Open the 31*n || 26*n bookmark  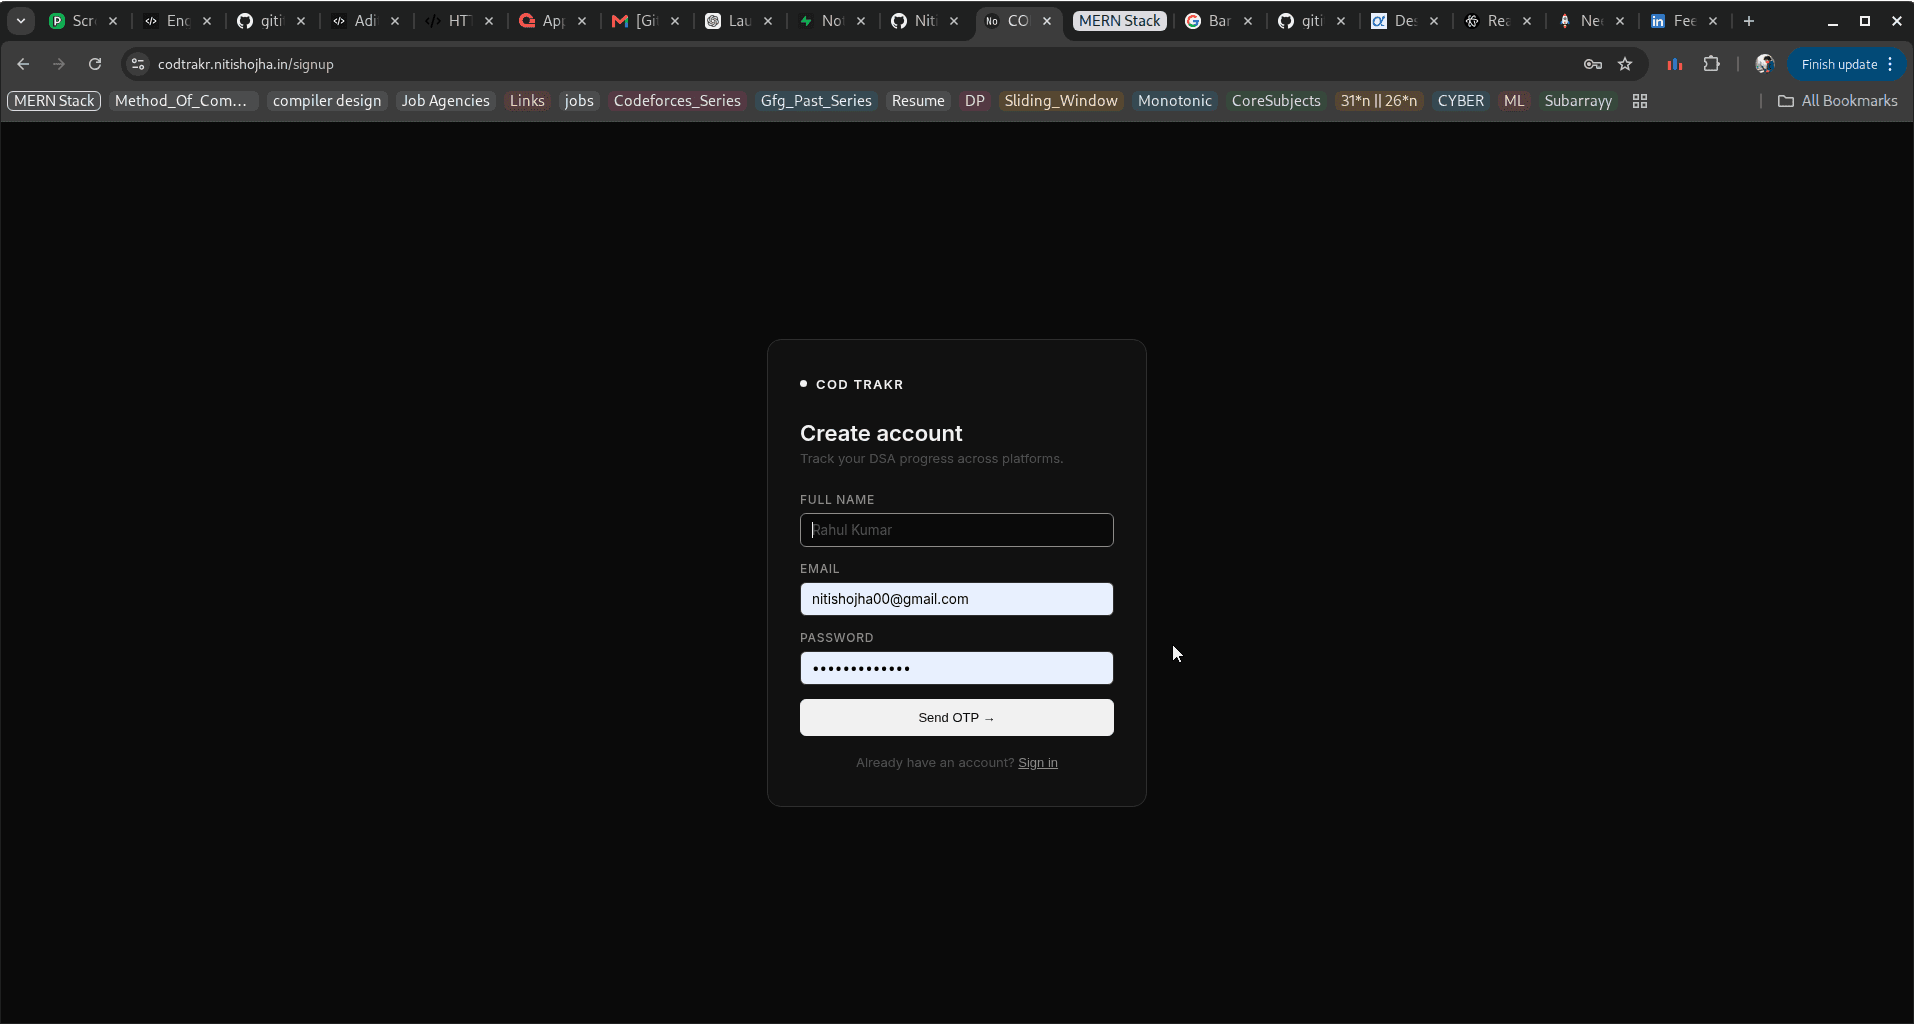[x=1379, y=101]
